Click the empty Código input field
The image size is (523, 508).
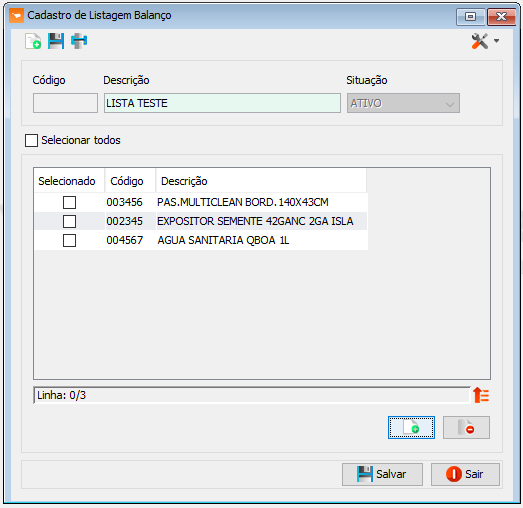(x=65, y=103)
